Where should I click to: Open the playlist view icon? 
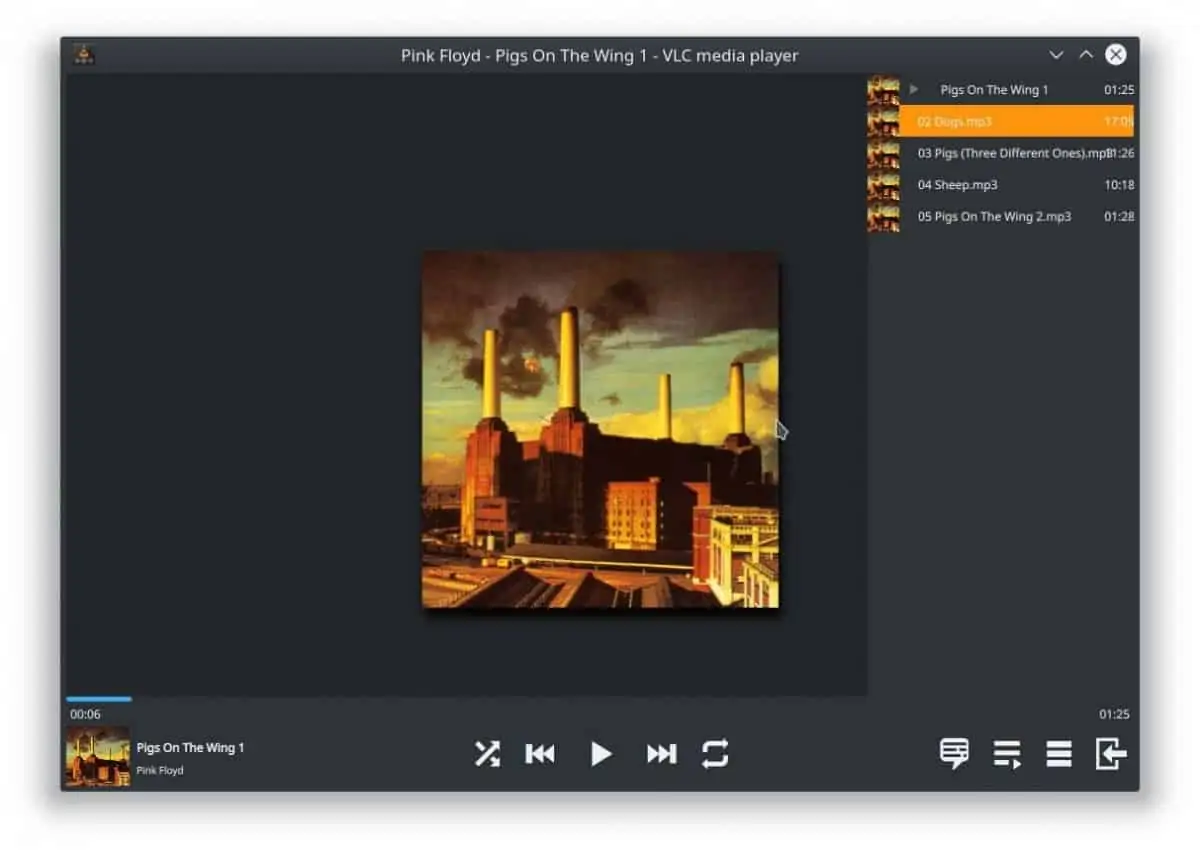(1057, 754)
